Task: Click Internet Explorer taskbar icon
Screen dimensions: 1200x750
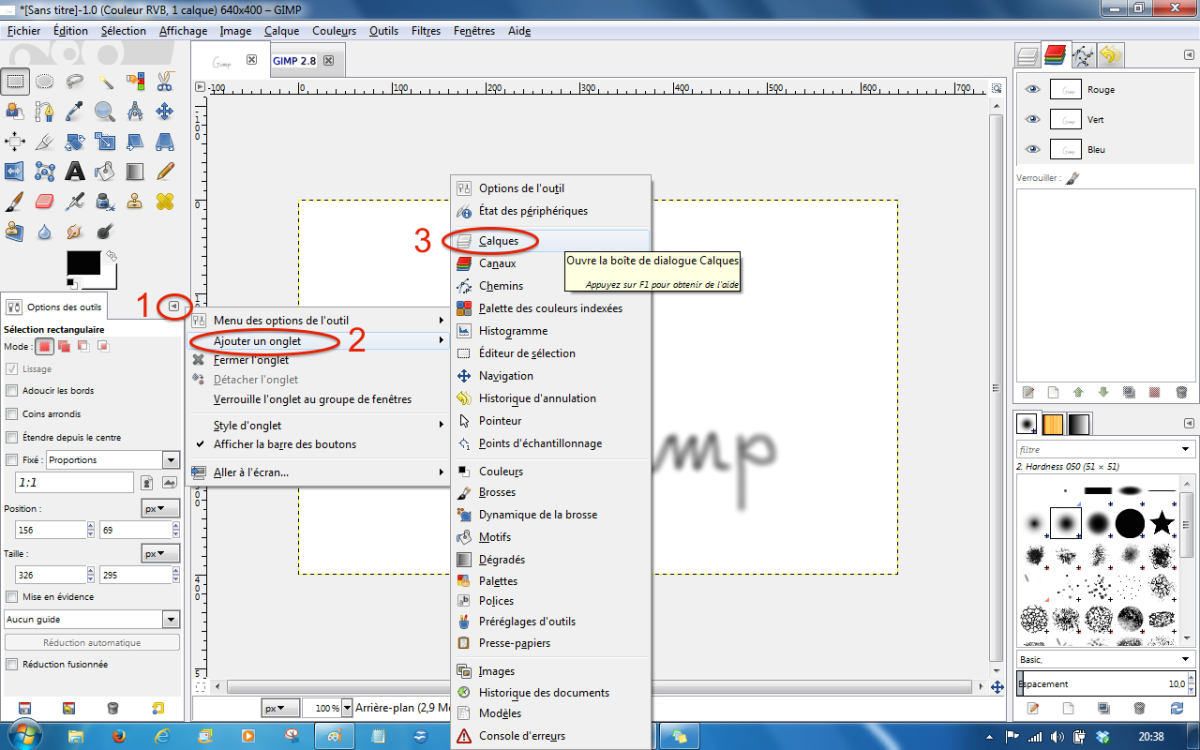Action: [x=163, y=736]
